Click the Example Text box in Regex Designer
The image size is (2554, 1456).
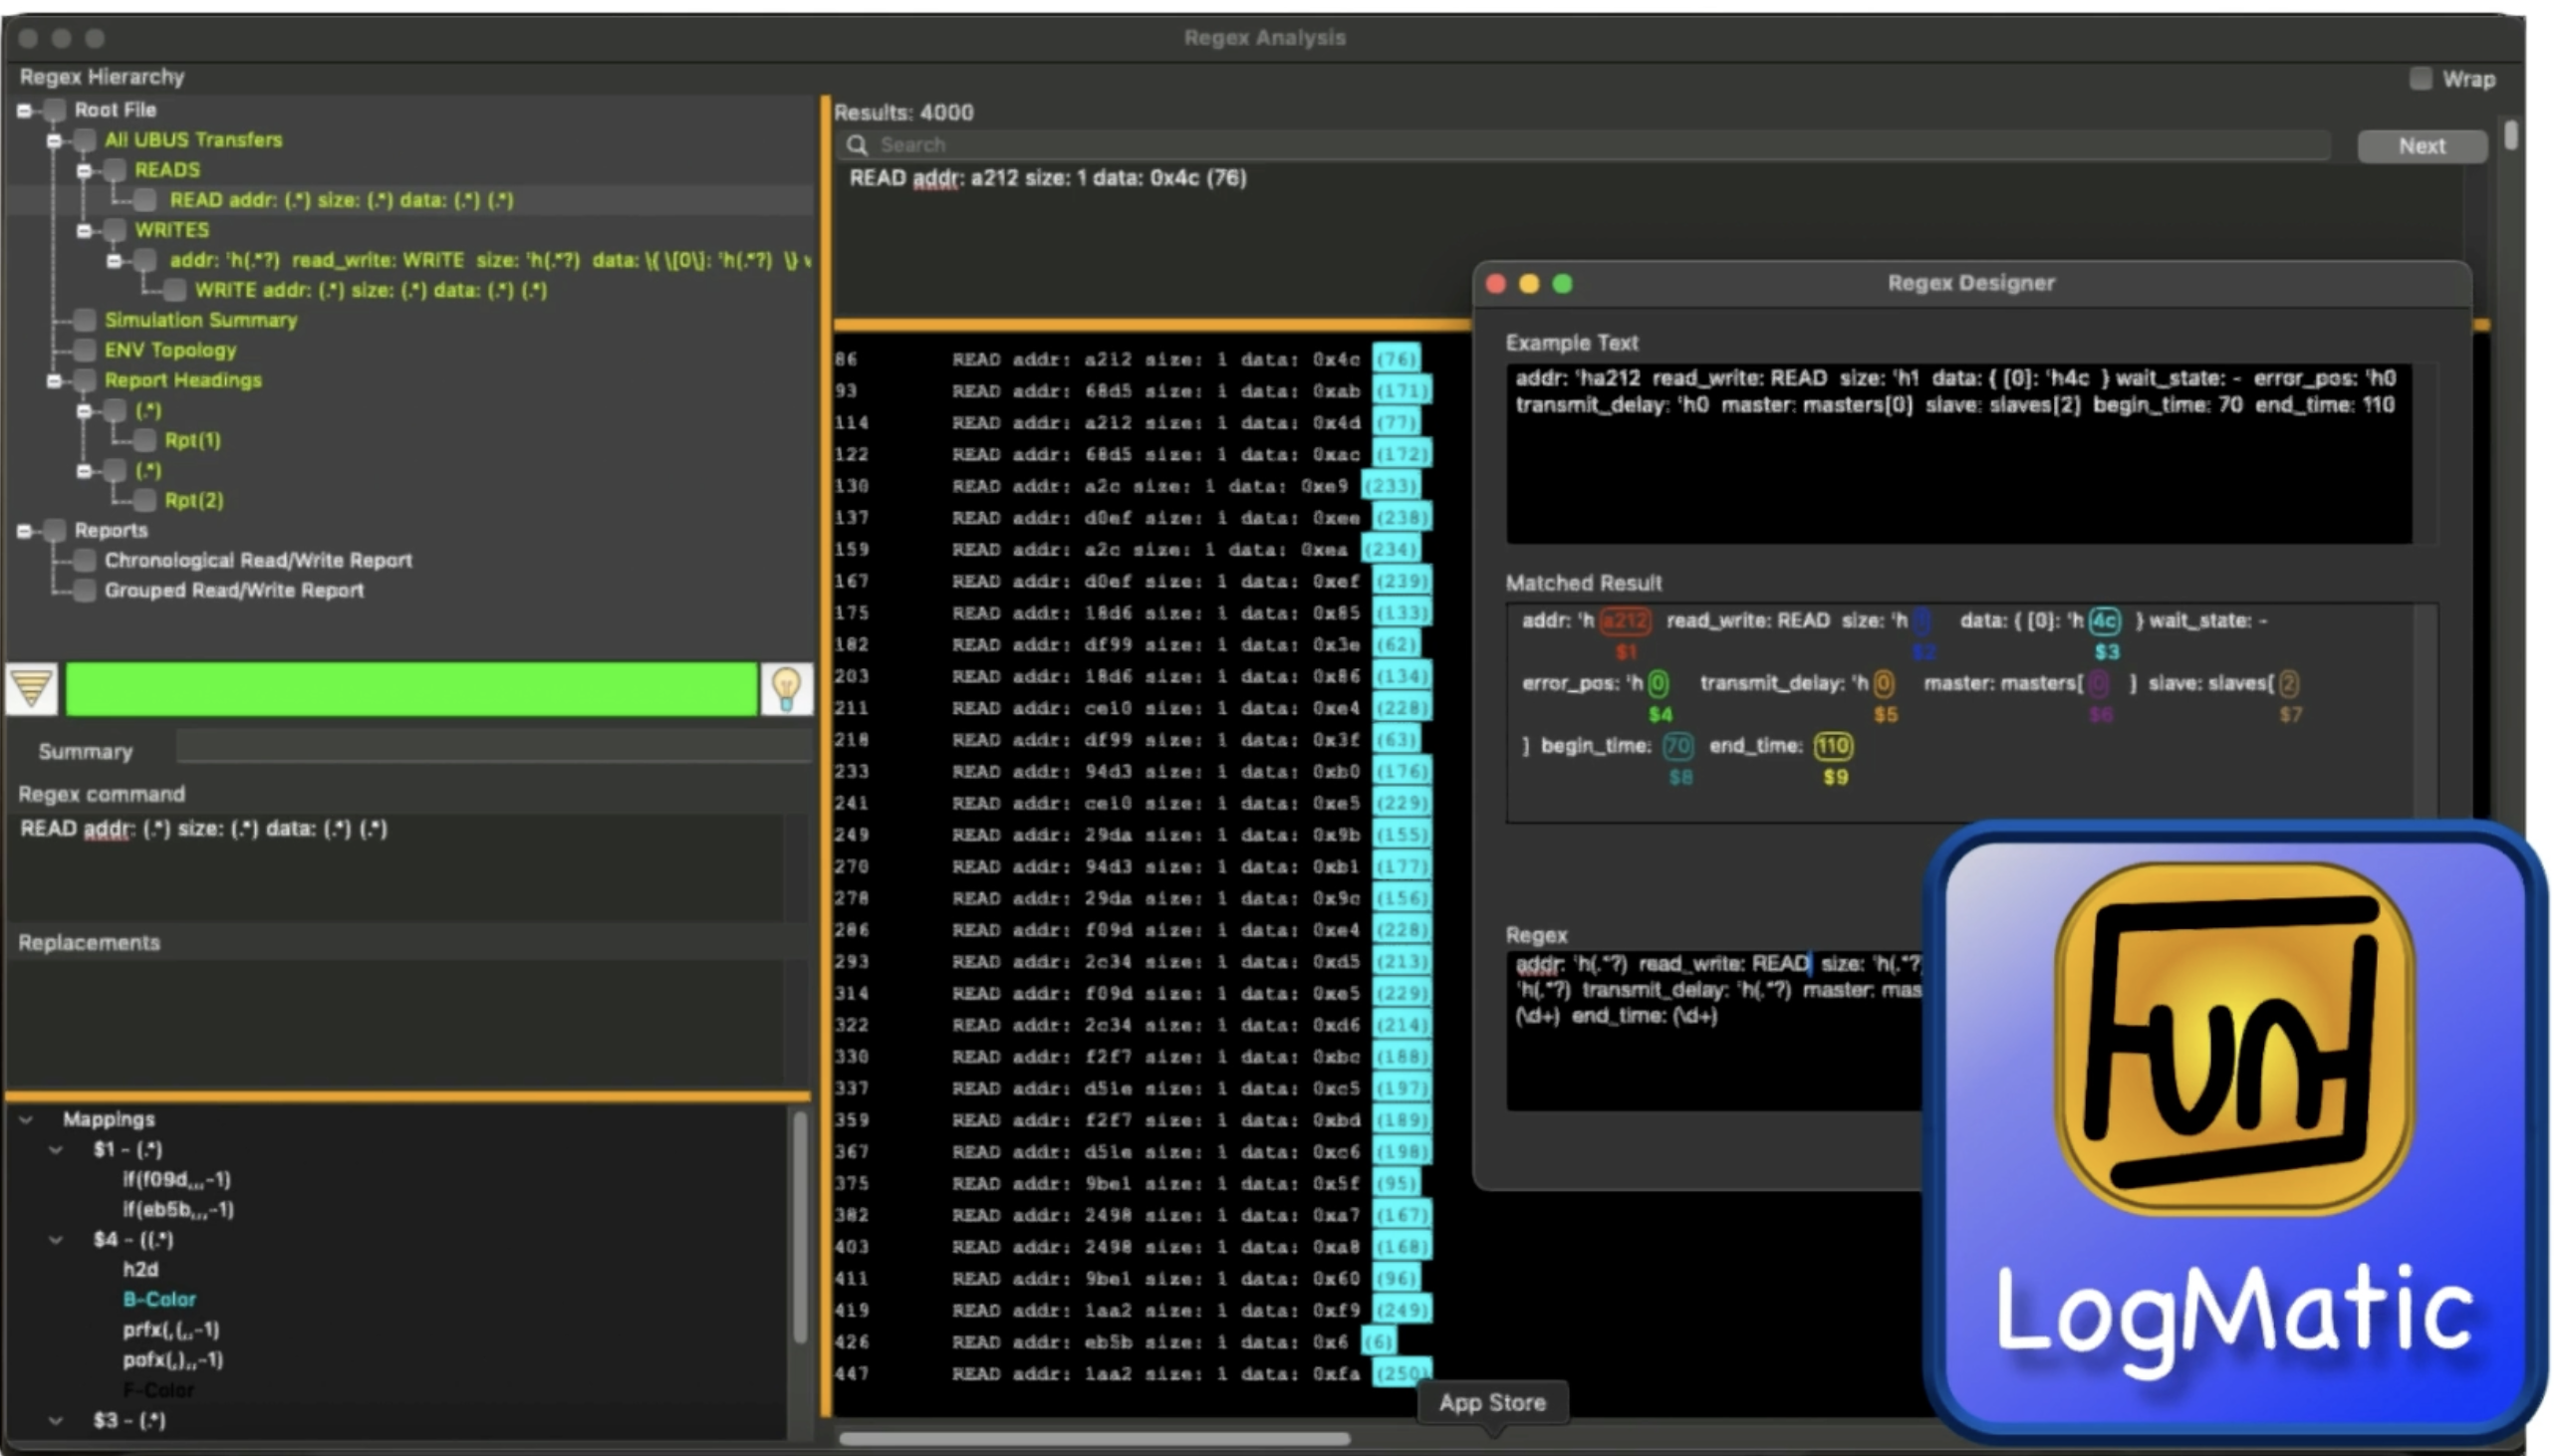[x=1958, y=454]
